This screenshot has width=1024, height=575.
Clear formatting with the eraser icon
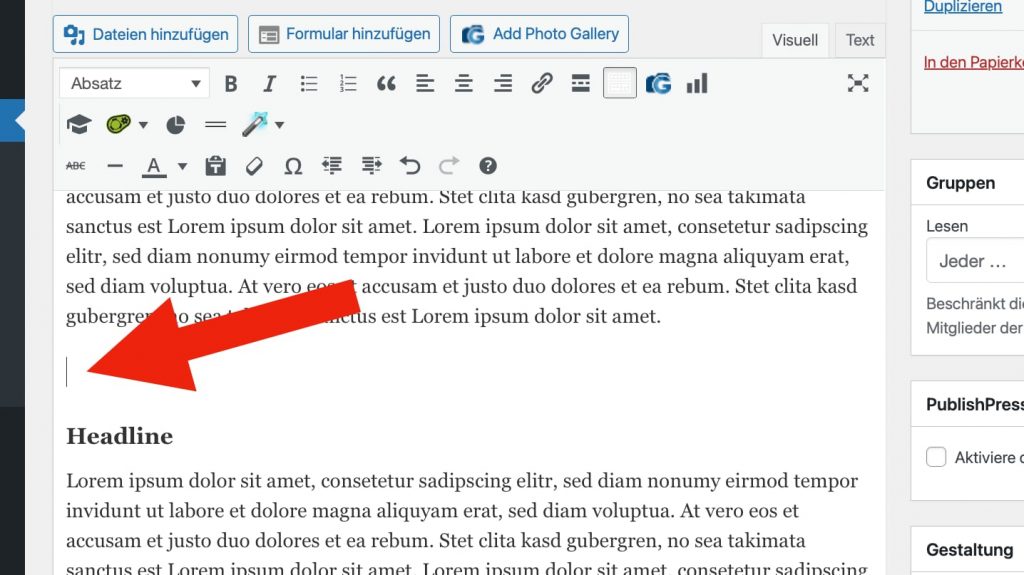pyautogui.click(x=254, y=166)
